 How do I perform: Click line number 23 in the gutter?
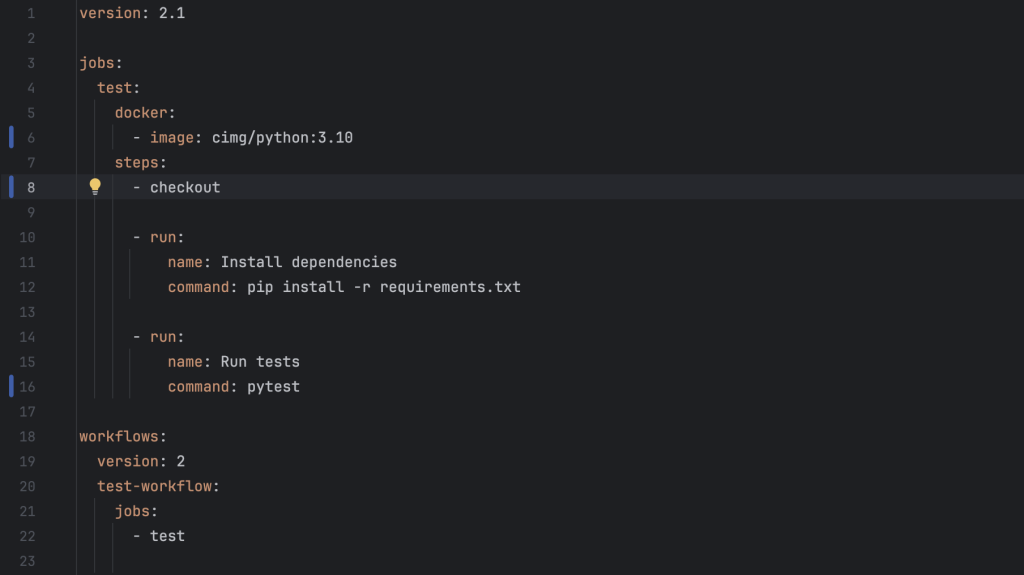[x=27, y=561]
